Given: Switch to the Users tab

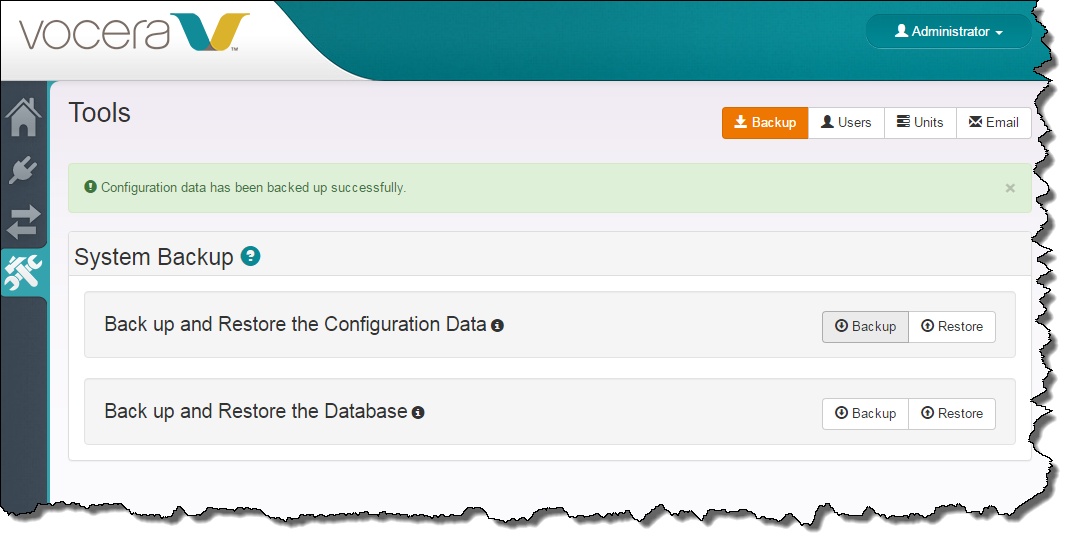Looking at the screenshot, I should [x=847, y=123].
